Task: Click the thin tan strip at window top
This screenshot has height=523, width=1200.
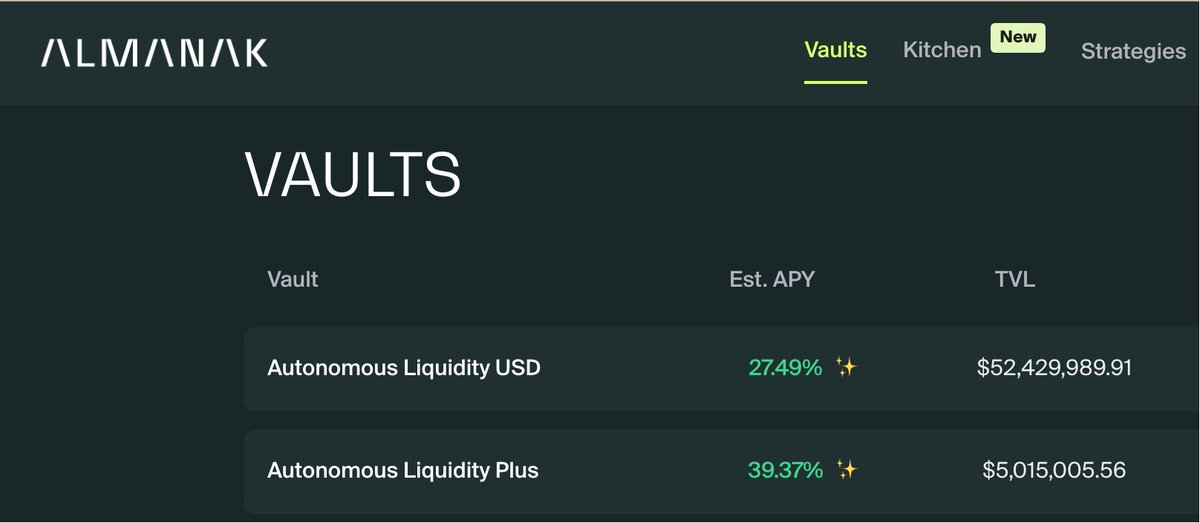Action: 600,1
